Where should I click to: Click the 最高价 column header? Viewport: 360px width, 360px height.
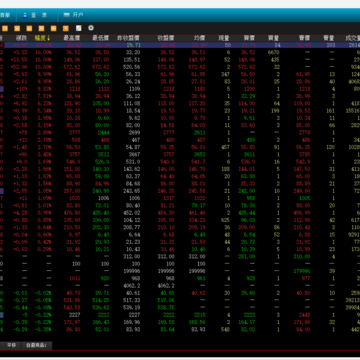coord(72,38)
